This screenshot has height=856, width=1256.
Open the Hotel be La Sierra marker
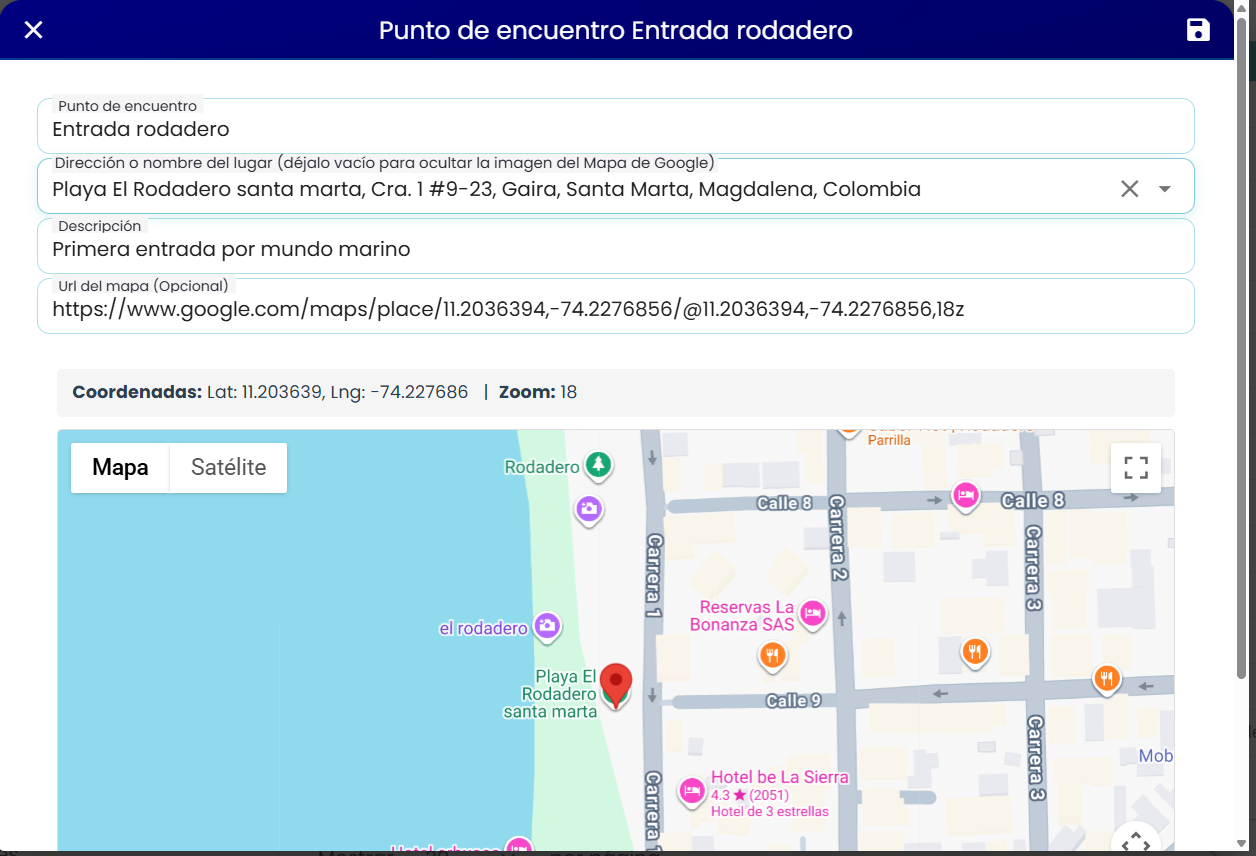coord(692,792)
